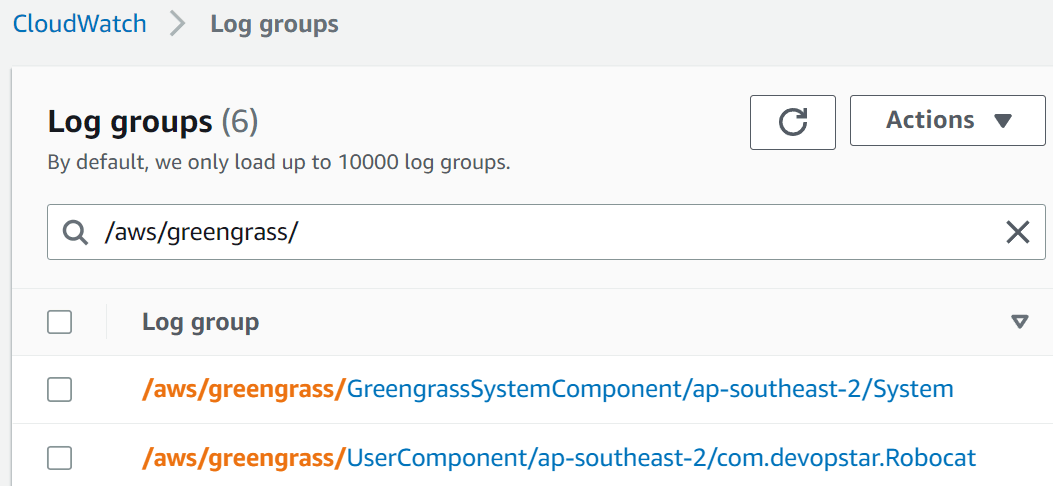Click the Log groups panel heading
The height and width of the screenshot is (486, 1053).
pos(130,122)
